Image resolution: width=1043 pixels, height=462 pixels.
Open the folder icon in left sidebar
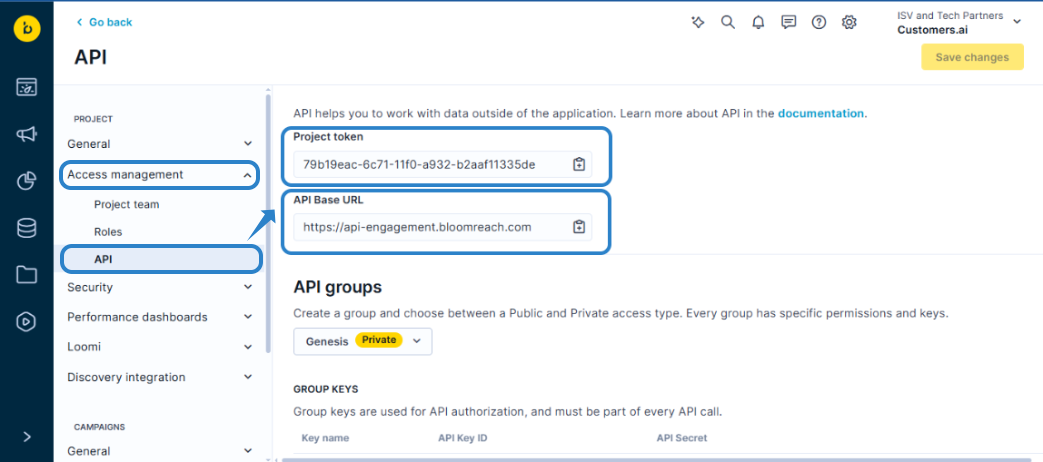click(x=27, y=275)
